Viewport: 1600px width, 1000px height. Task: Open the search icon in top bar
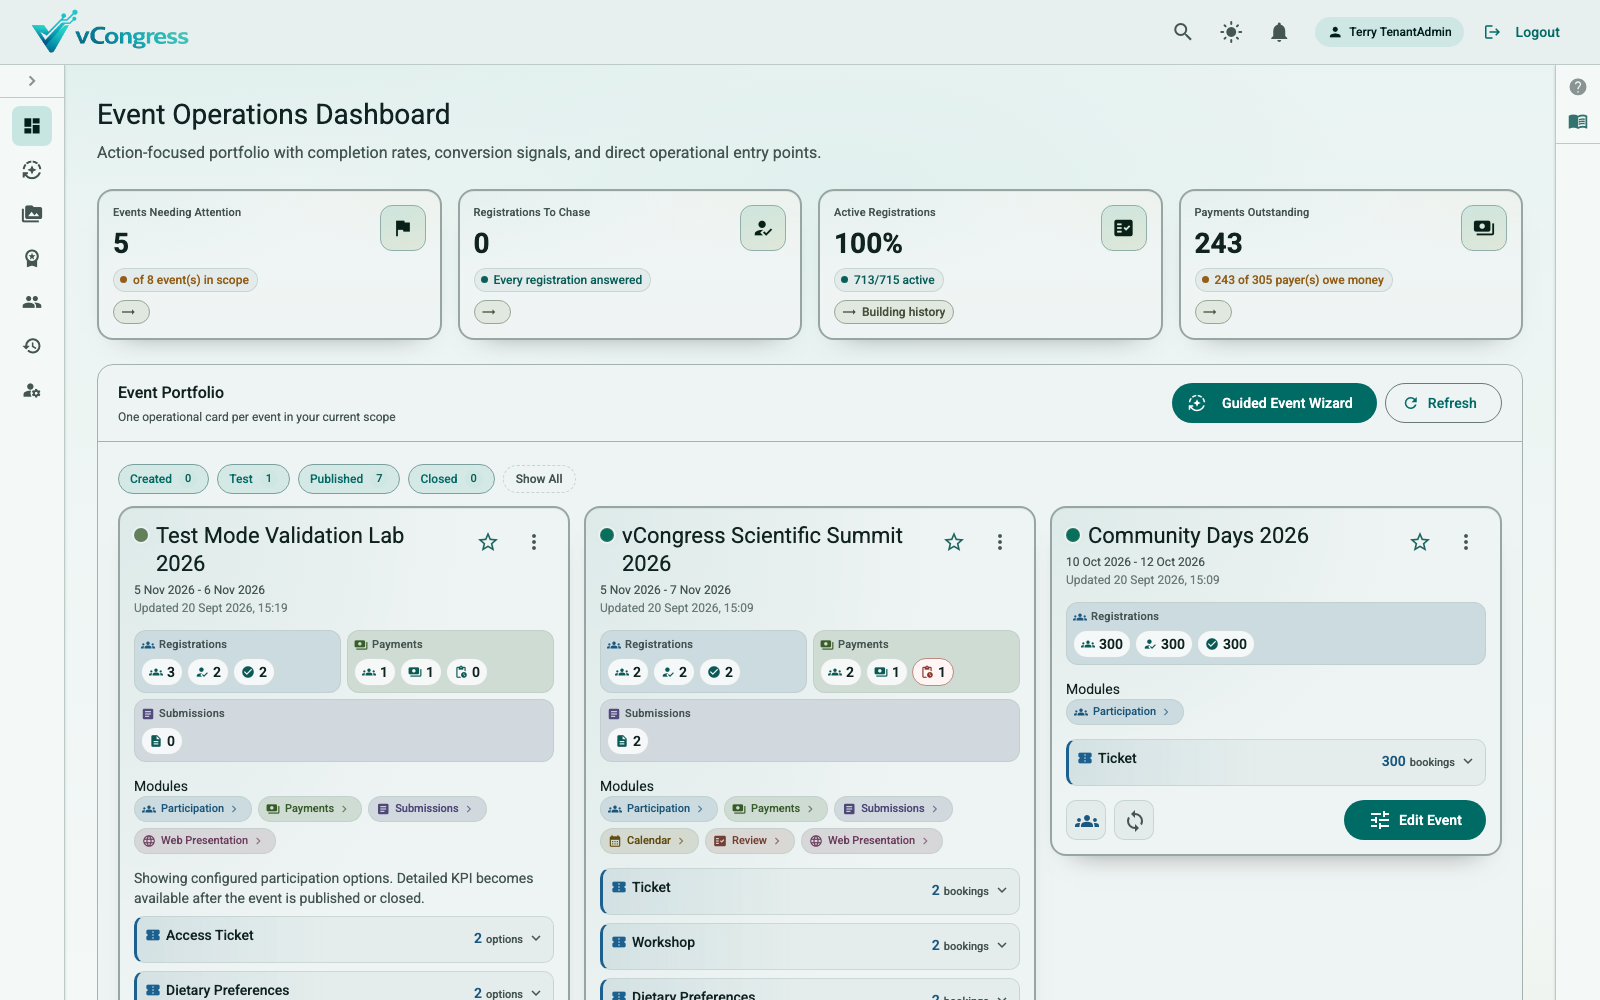point(1183,32)
